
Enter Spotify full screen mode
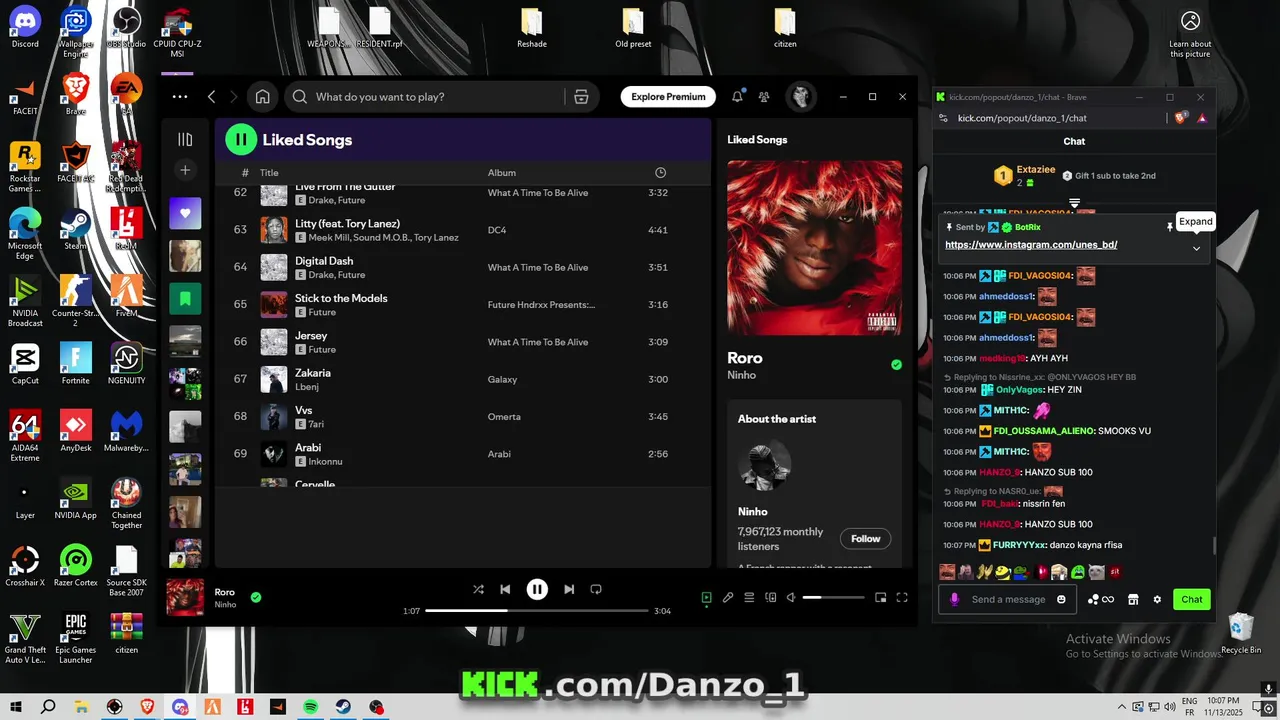click(902, 598)
